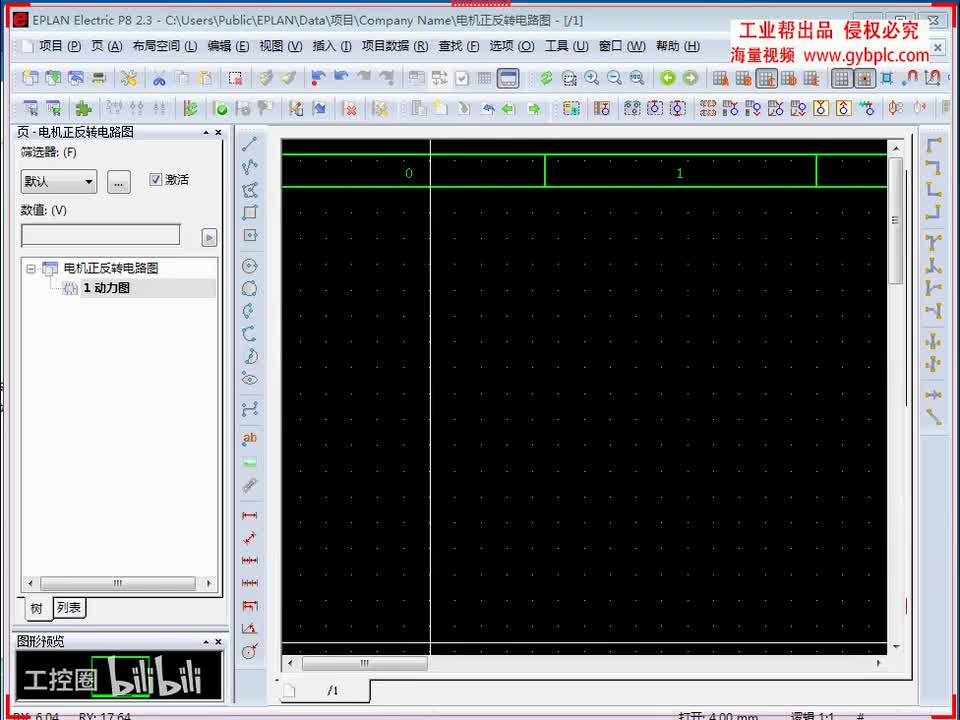Click the Redraw refresh green icon
This screenshot has height=720, width=960.
click(x=546, y=78)
